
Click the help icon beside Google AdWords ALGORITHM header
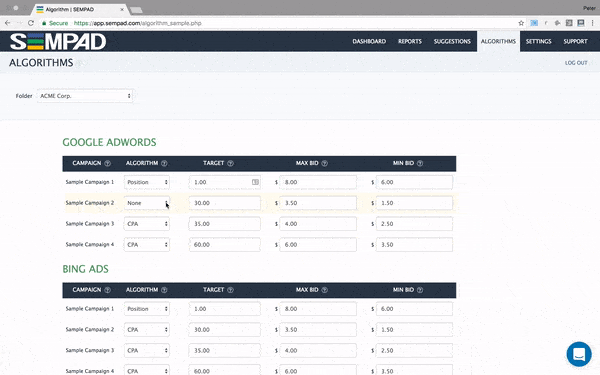tap(164, 163)
